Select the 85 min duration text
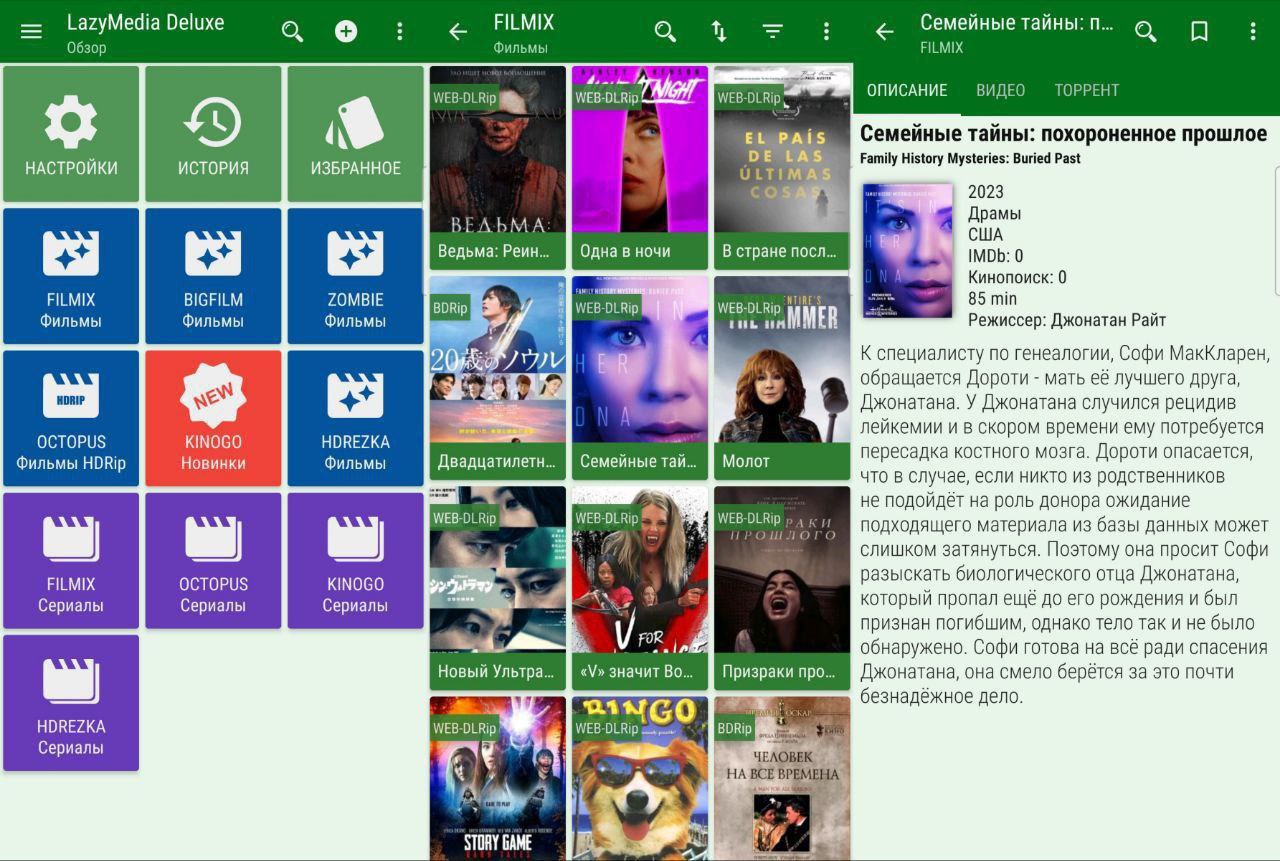This screenshot has width=1280, height=861. point(992,298)
